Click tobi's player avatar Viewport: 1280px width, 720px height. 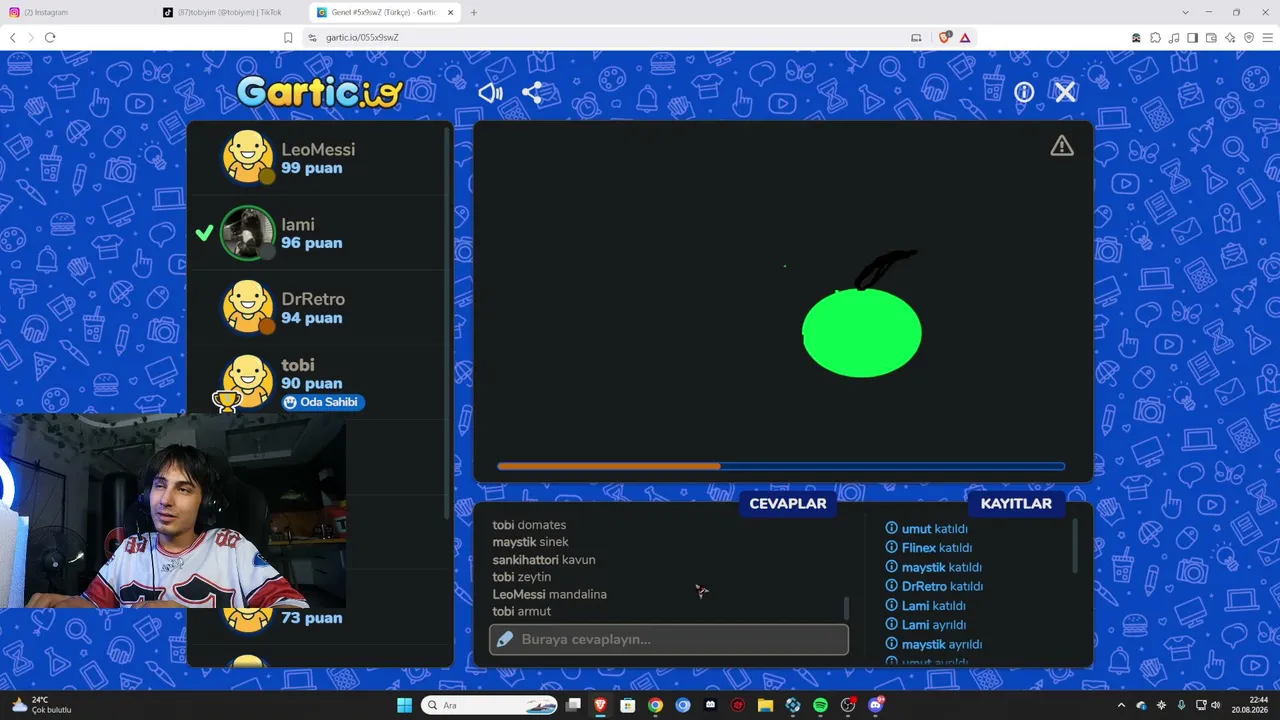pyautogui.click(x=247, y=380)
